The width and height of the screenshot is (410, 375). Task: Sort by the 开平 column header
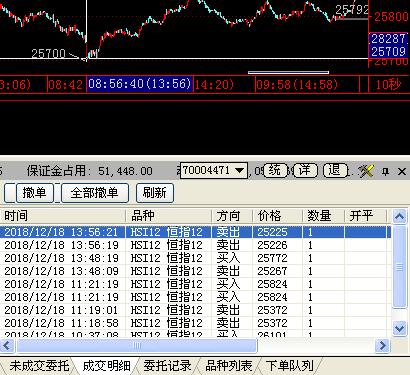365,216
